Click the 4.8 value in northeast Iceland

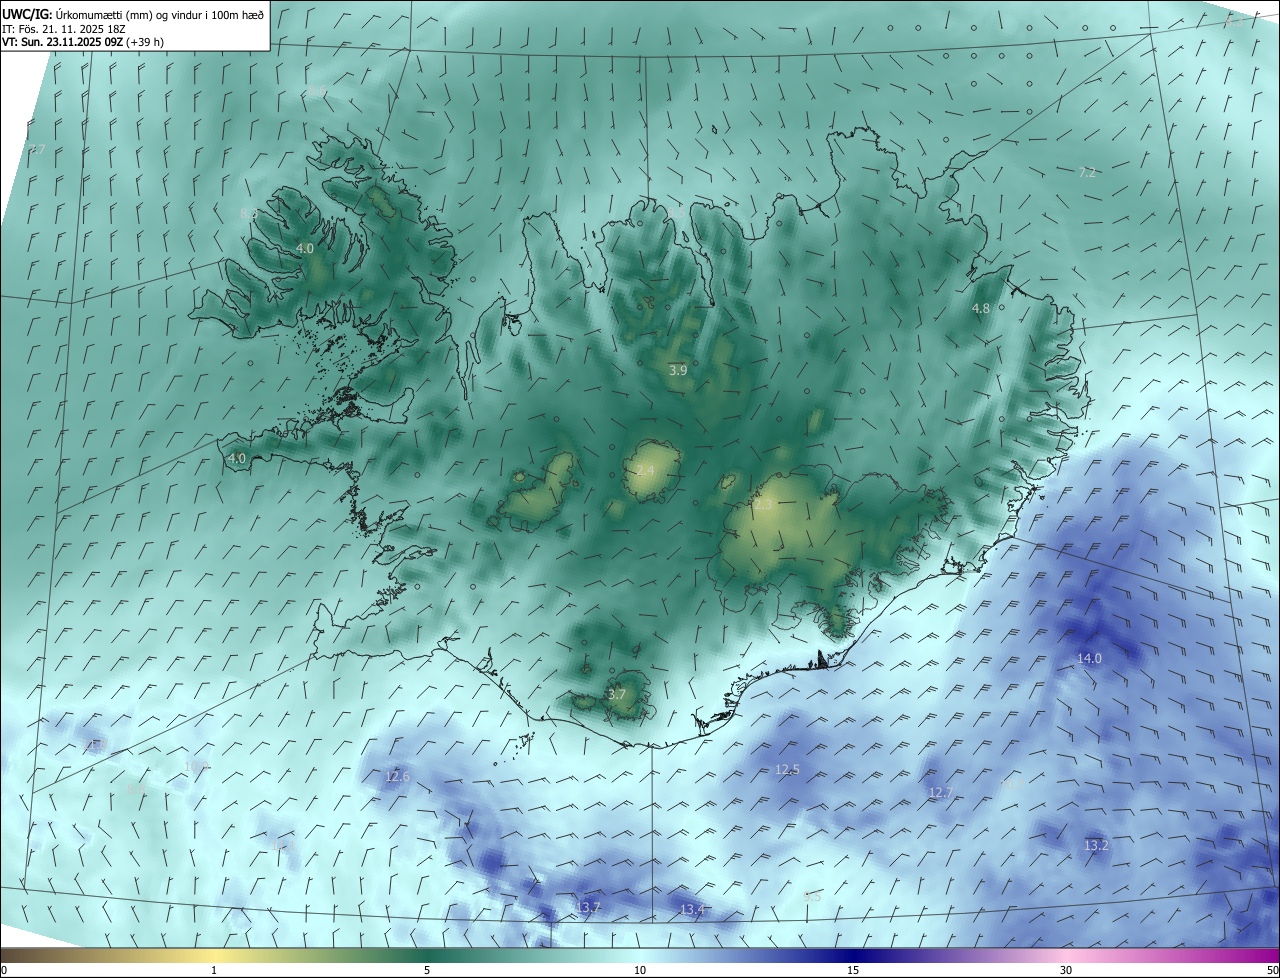point(981,308)
